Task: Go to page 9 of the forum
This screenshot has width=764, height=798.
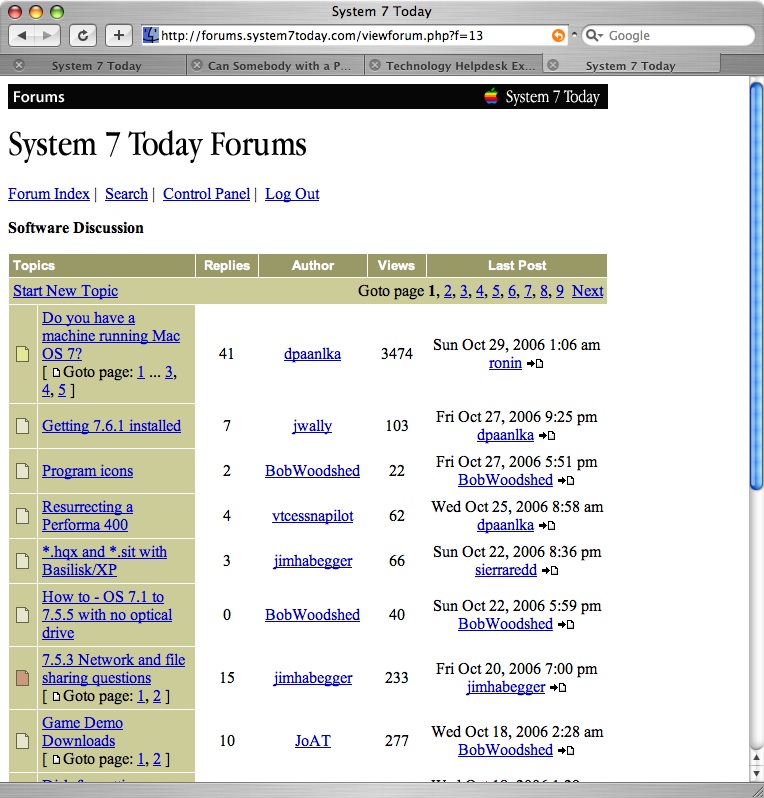Action: [560, 291]
